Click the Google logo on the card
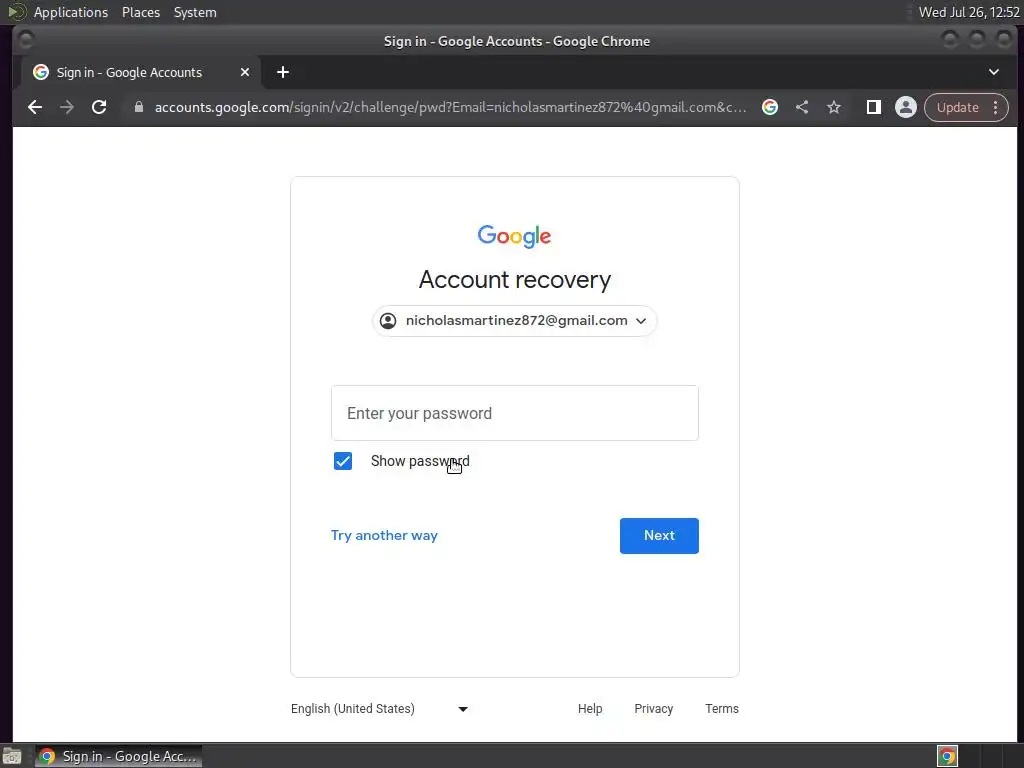 click(515, 236)
